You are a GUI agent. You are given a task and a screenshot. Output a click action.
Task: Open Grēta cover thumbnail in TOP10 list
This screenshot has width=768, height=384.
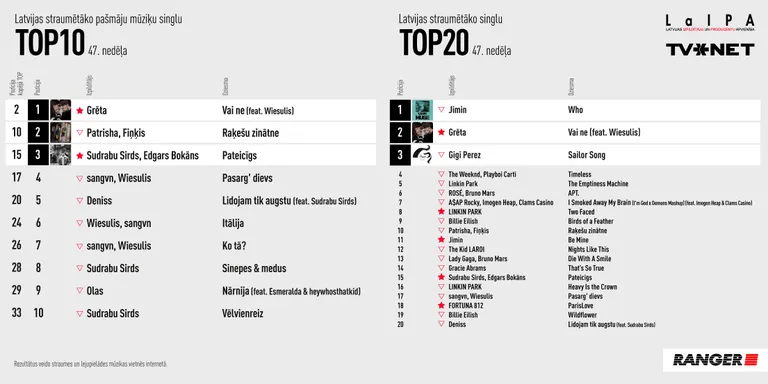(x=60, y=110)
